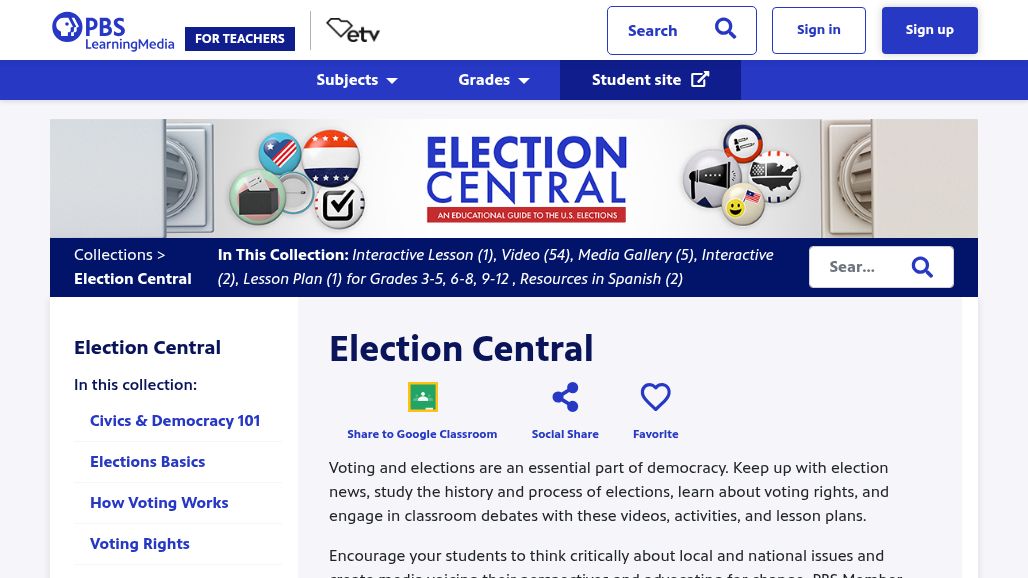Open Civics & Democracy 101 section
The image size is (1028, 578).
point(175,421)
